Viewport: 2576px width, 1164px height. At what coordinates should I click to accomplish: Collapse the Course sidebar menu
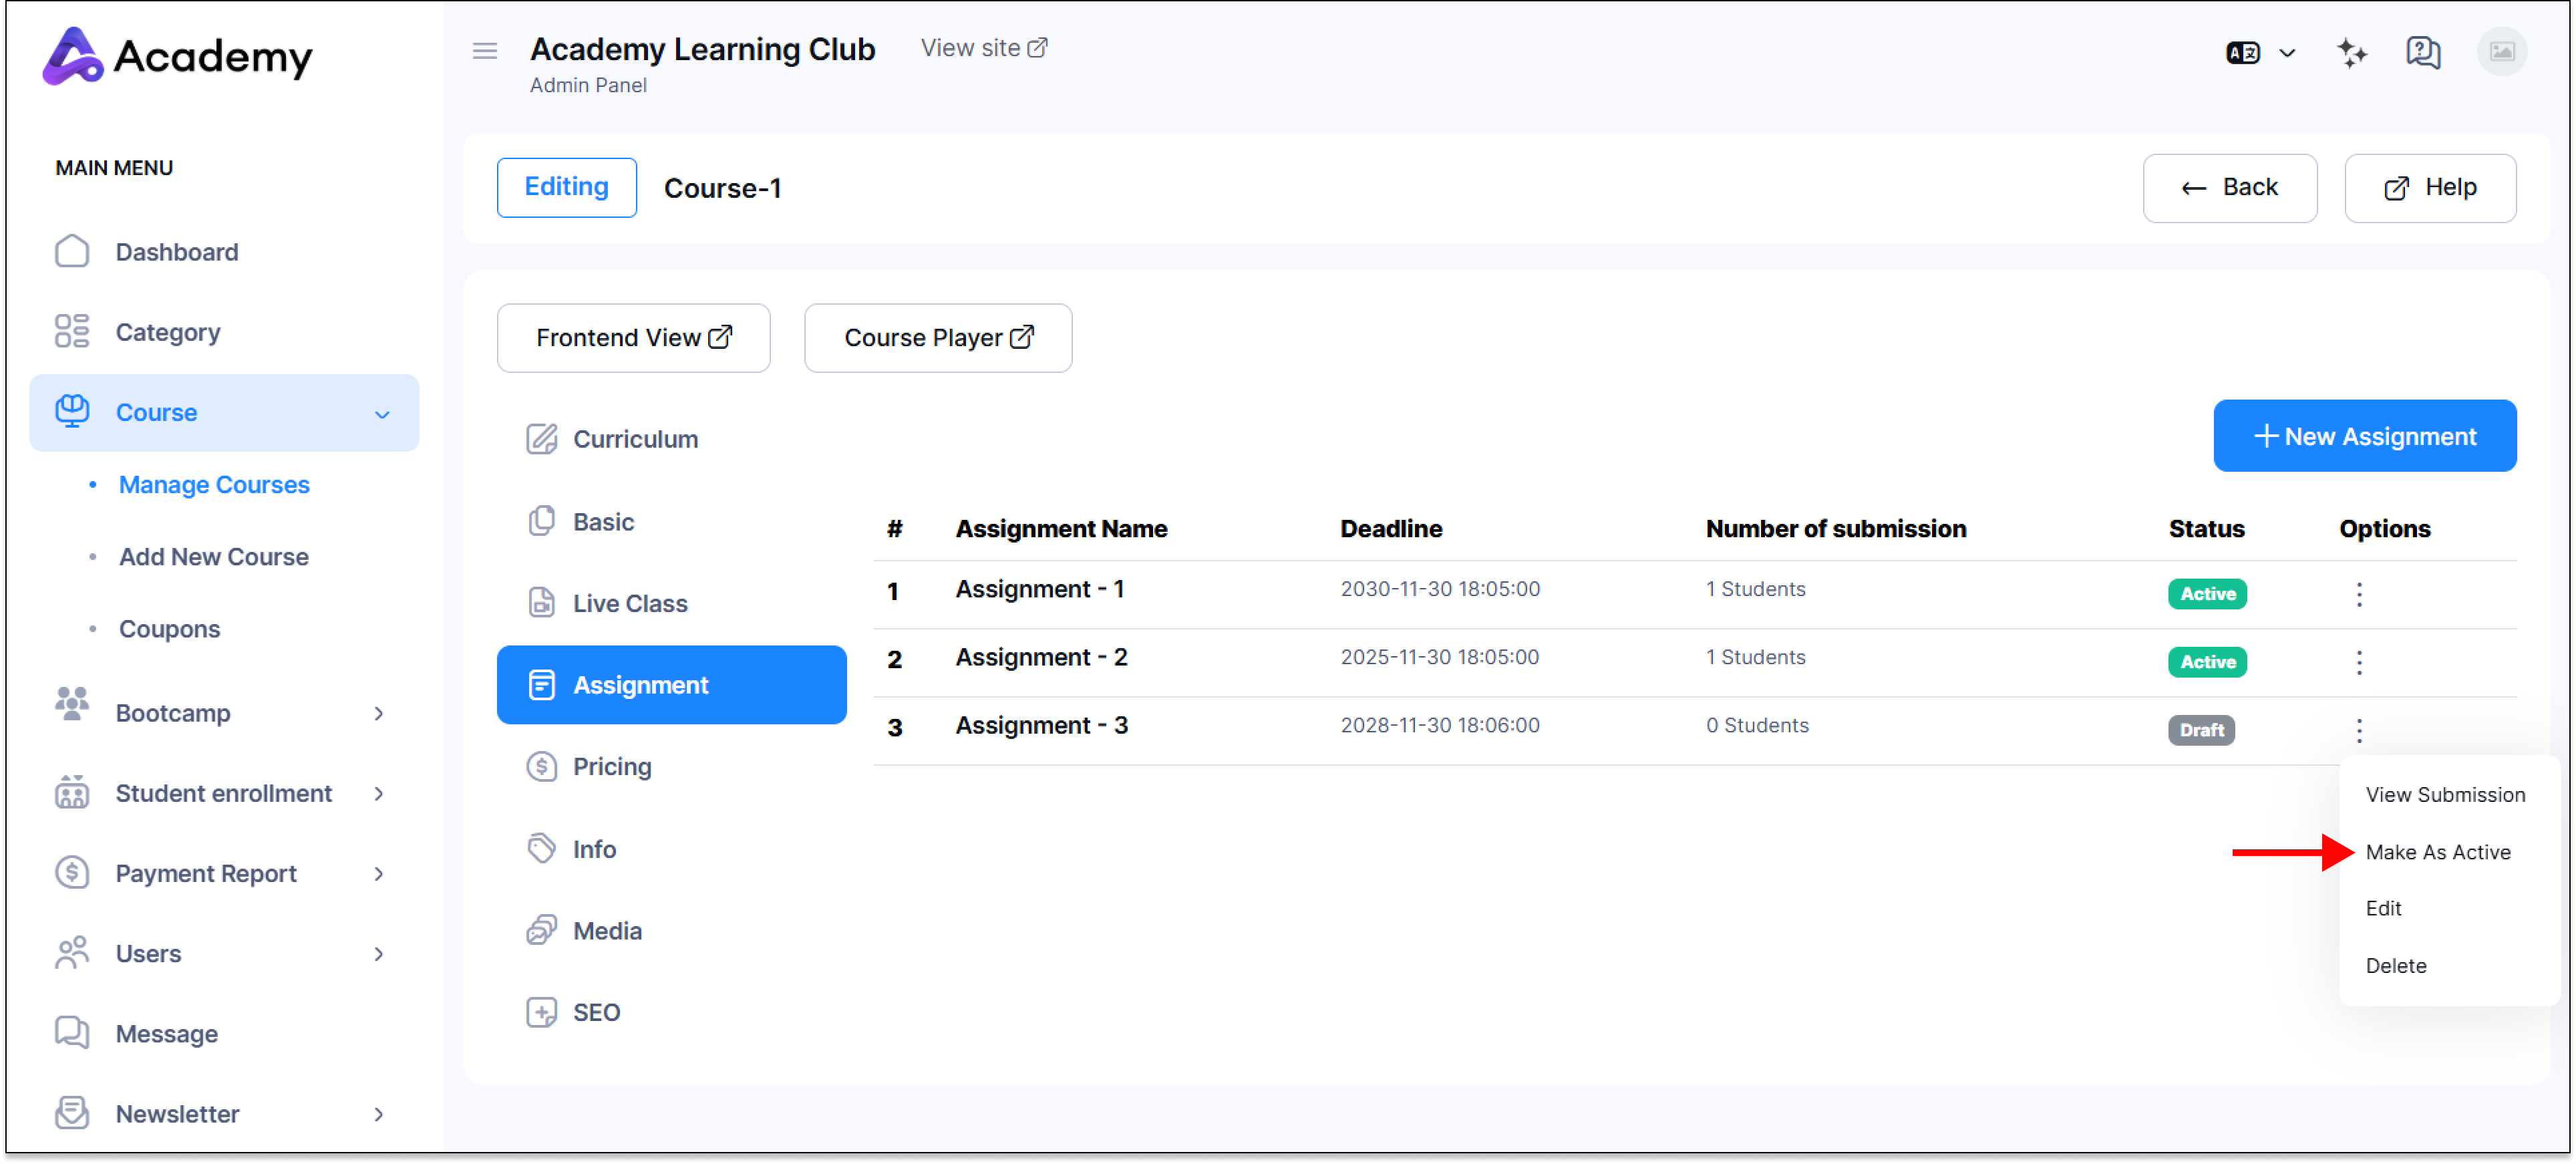click(382, 413)
